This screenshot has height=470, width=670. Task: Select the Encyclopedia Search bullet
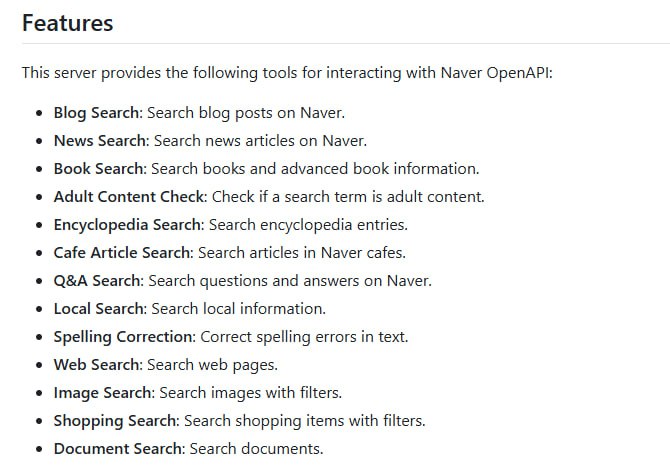[x=230, y=224]
